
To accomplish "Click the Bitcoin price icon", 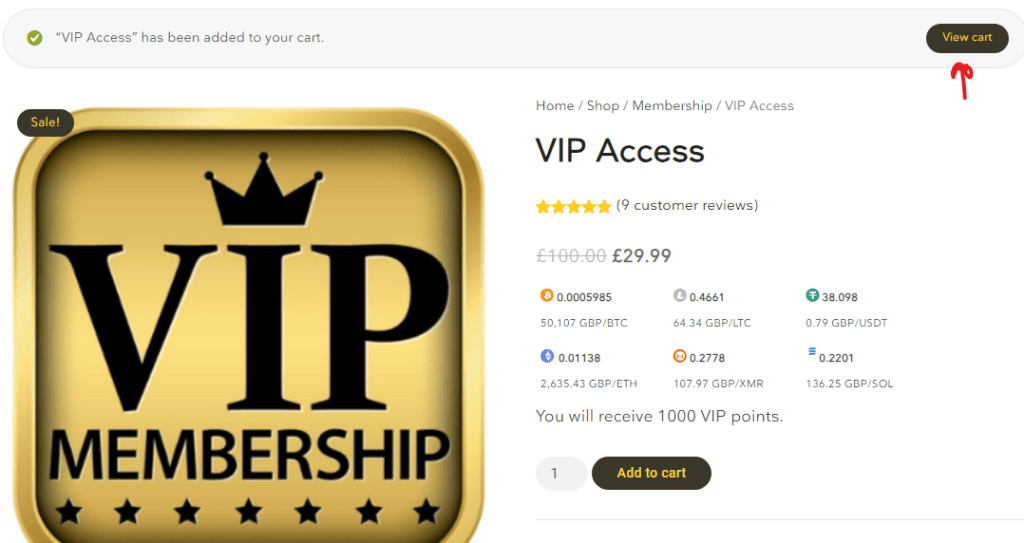I will point(547,295).
